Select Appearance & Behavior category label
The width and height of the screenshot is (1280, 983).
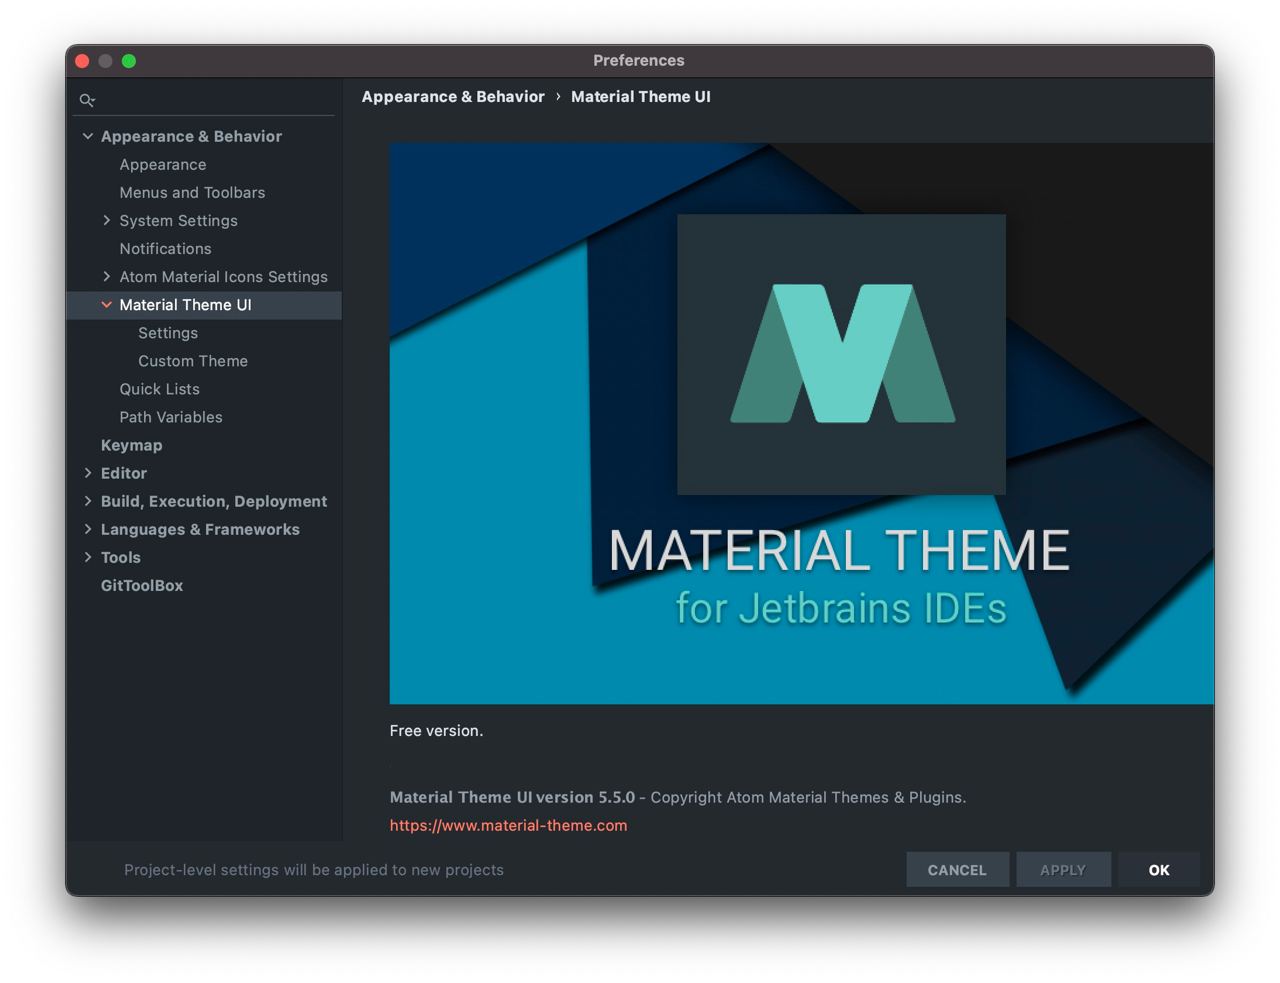pos(191,136)
